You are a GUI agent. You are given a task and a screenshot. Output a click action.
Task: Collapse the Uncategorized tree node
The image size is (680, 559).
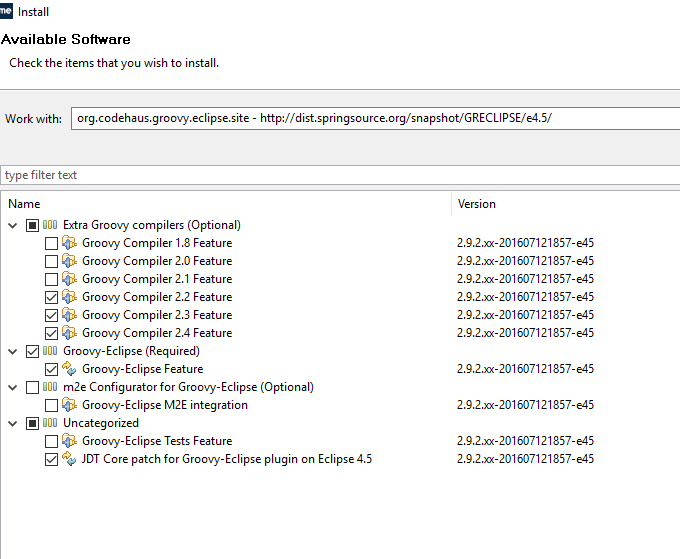13,423
